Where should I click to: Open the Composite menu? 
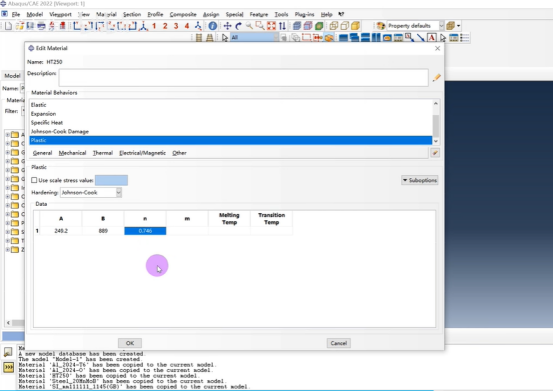click(x=183, y=14)
